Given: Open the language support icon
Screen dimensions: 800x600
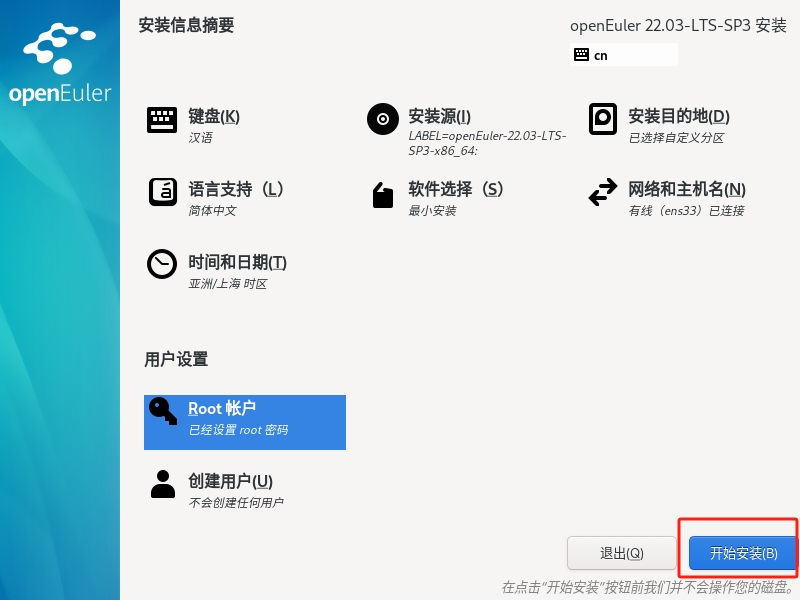Looking at the screenshot, I should pyautogui.click(x=163, y=192).
